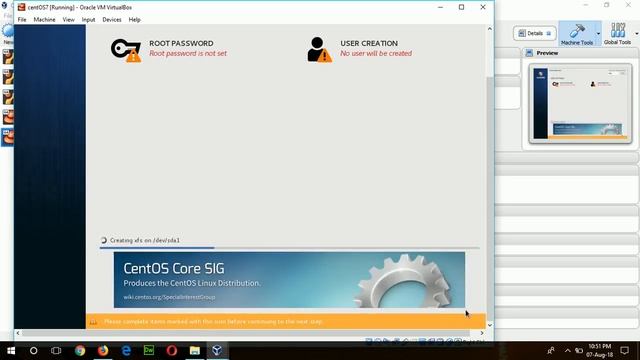640x360 pixels.
Task: Select Machine Tools in VirtualBox Manager
Action: tap(577, 34)
